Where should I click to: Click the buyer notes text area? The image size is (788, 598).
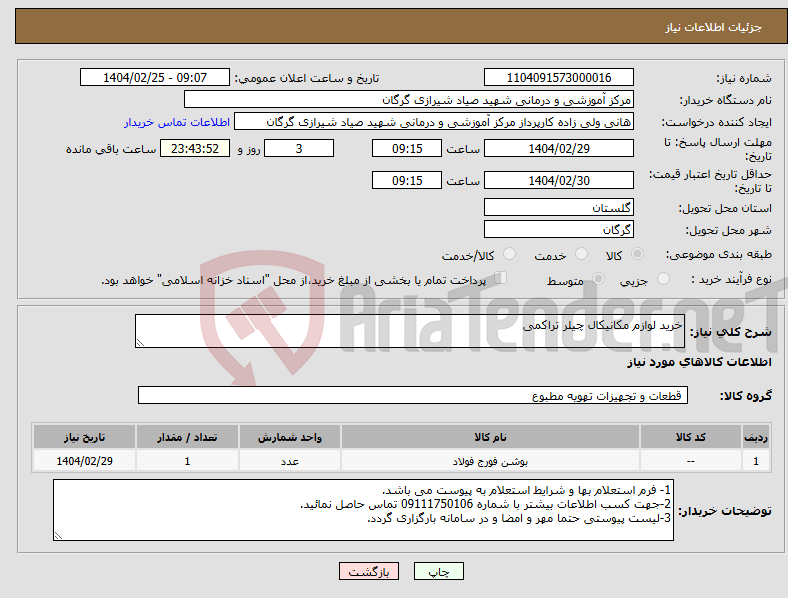(363, 510)
